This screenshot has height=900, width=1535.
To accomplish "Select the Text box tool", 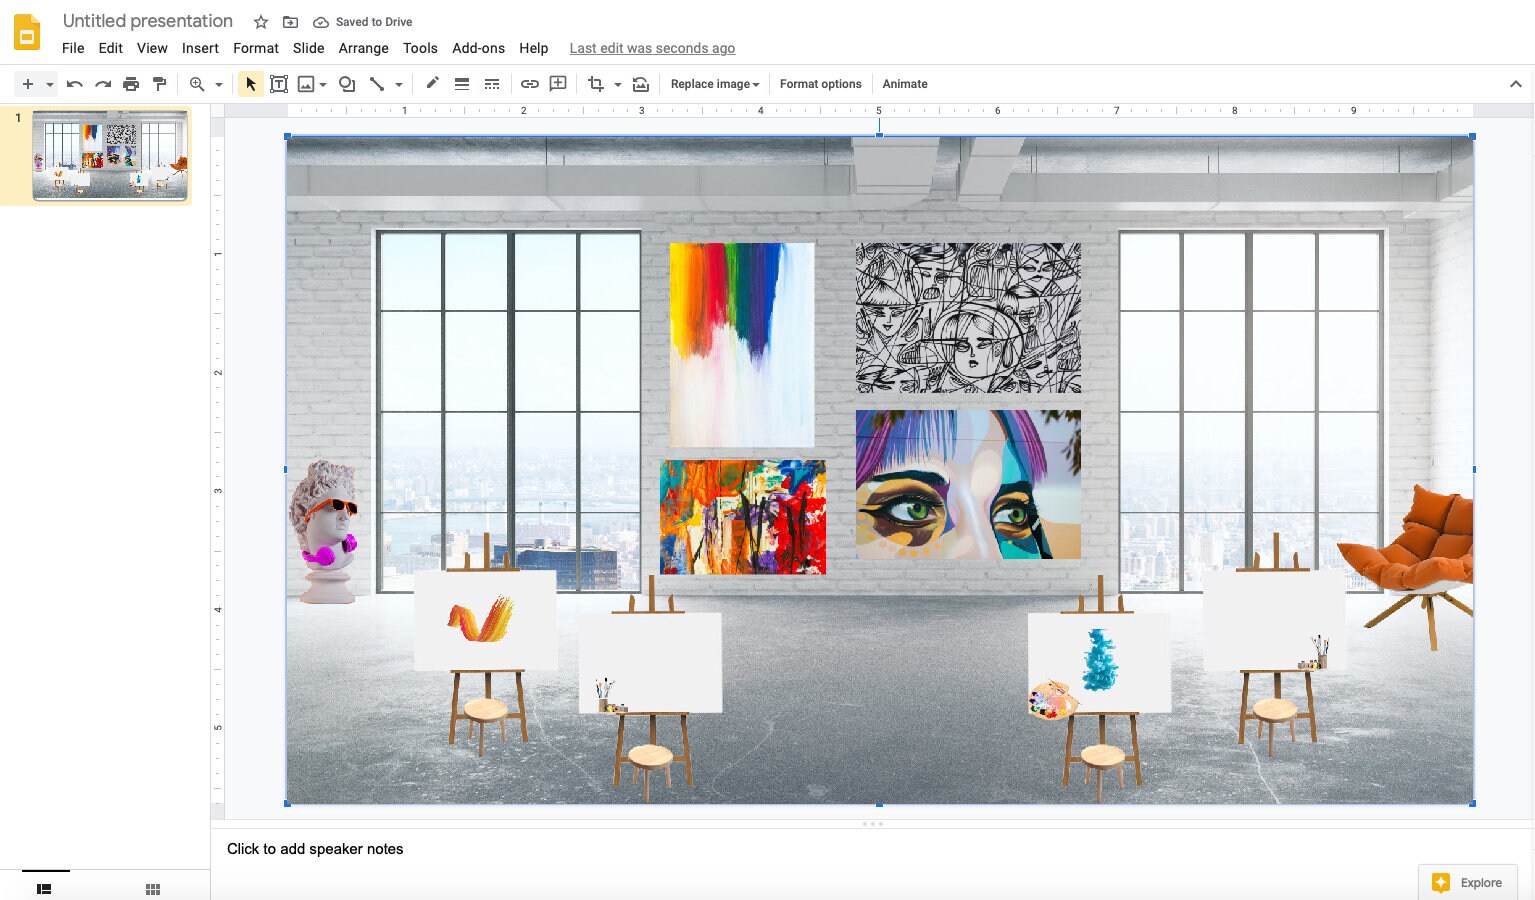I will (279, 84).
